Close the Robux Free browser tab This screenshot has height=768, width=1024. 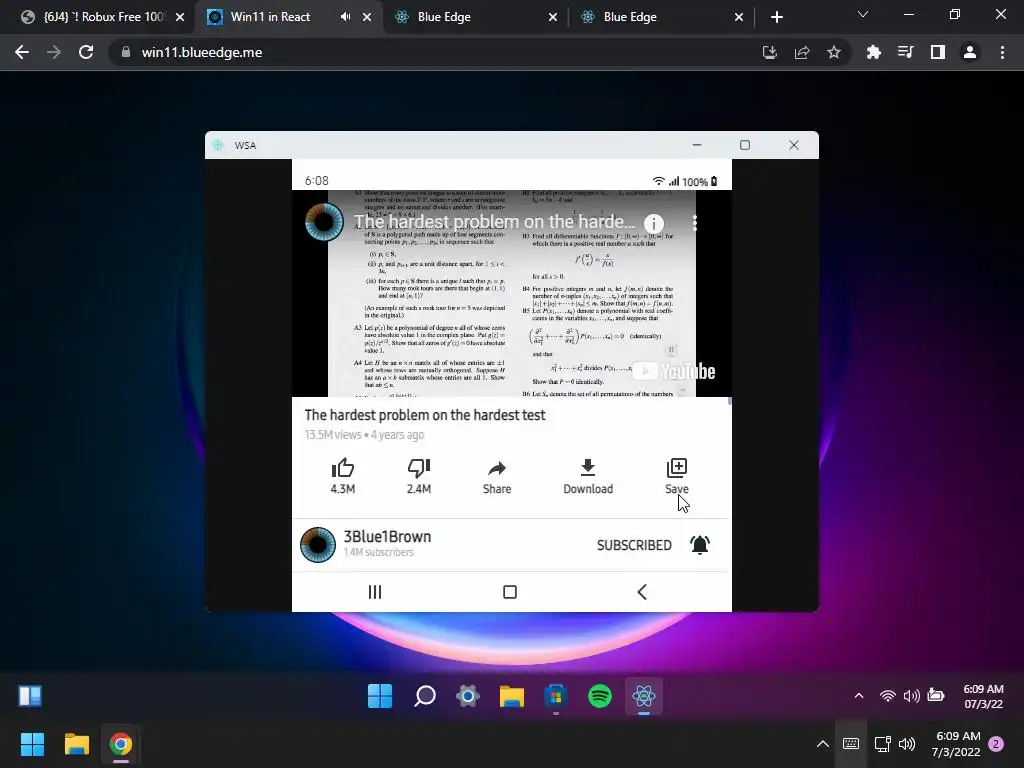180,17
